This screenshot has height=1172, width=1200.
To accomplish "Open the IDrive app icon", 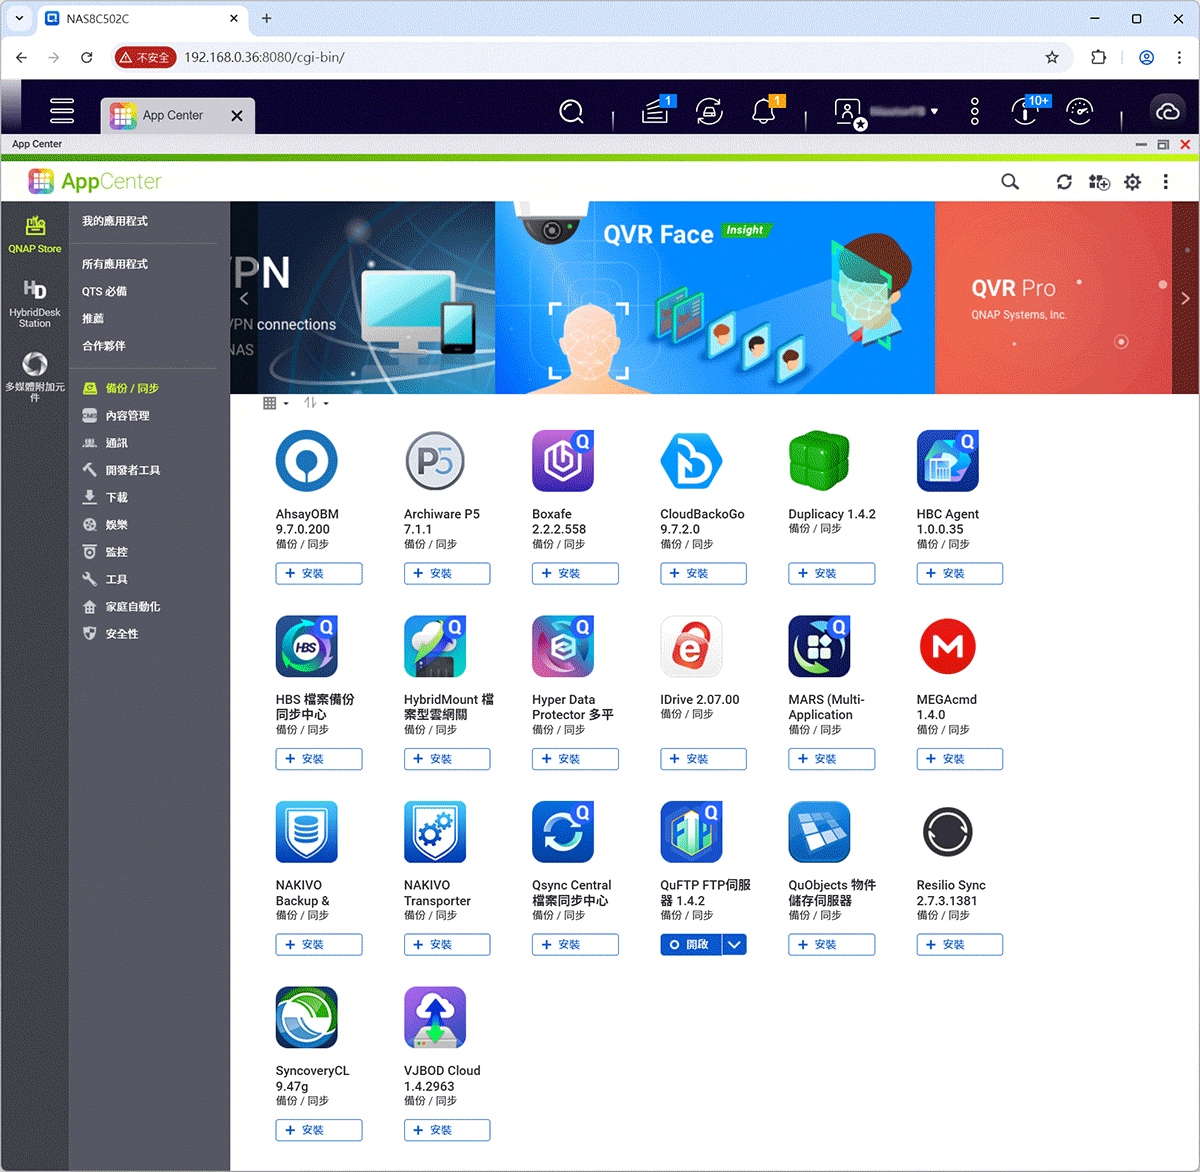I will [x=691, y=647].
